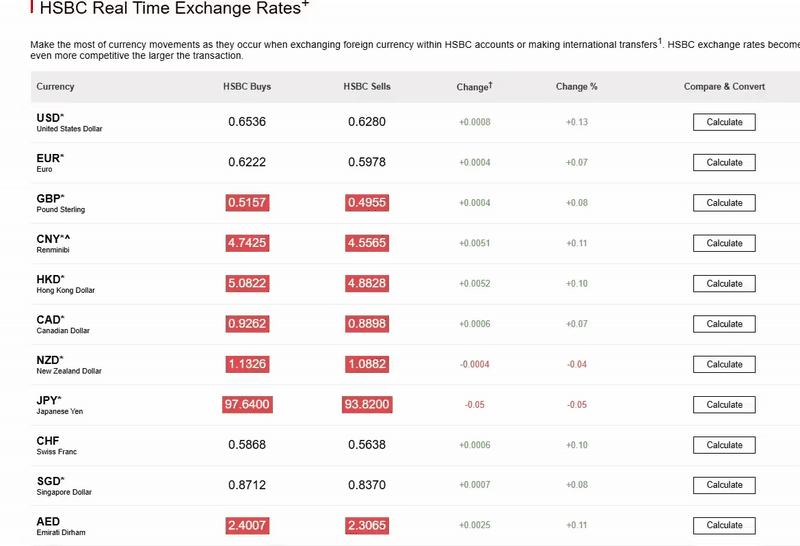Select the USD currency code
800x546 pixels.
pyautogui.click(x=48, y=118)
